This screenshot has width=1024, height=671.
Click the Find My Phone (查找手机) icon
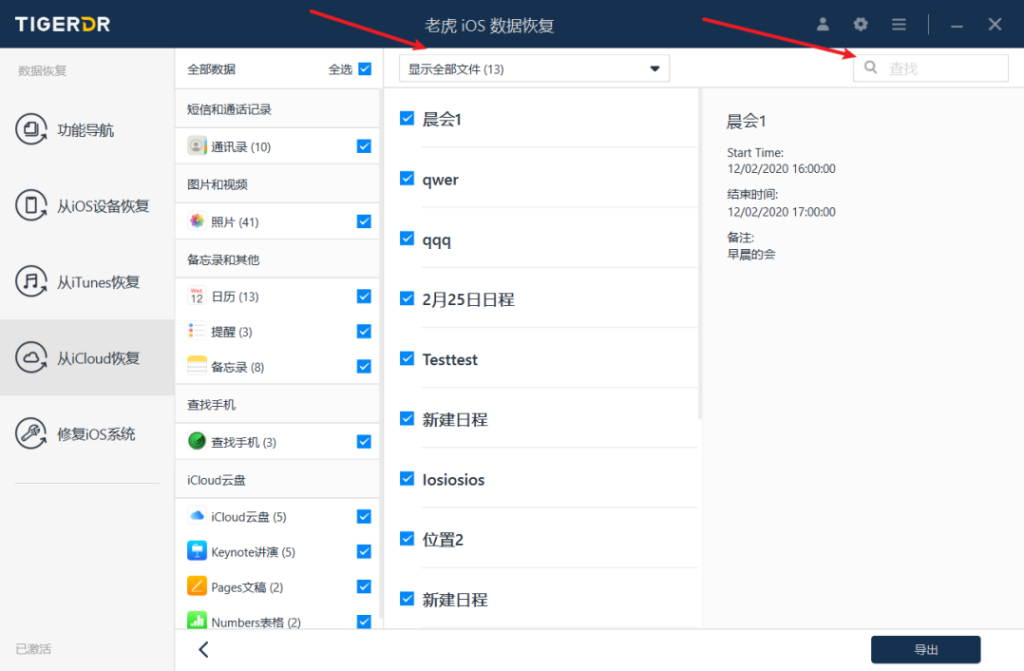[197, 441]
